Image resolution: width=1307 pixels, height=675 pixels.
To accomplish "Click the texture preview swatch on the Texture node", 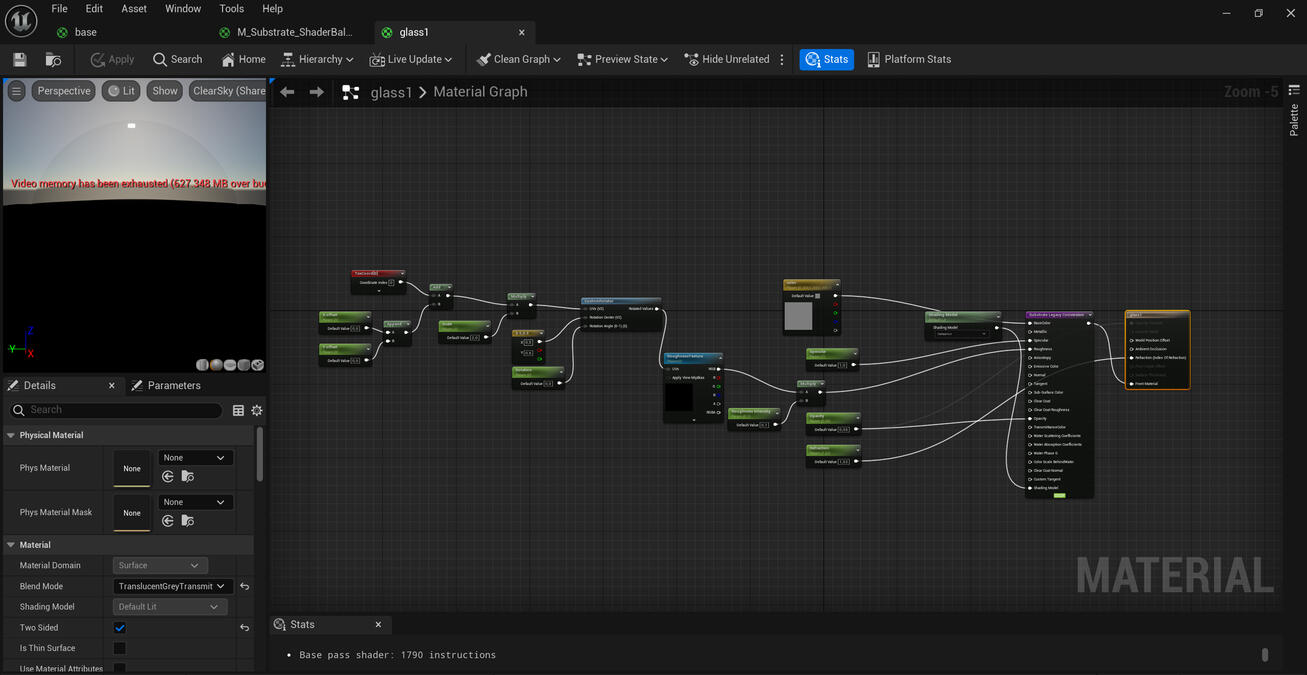I will click(800, 318).
